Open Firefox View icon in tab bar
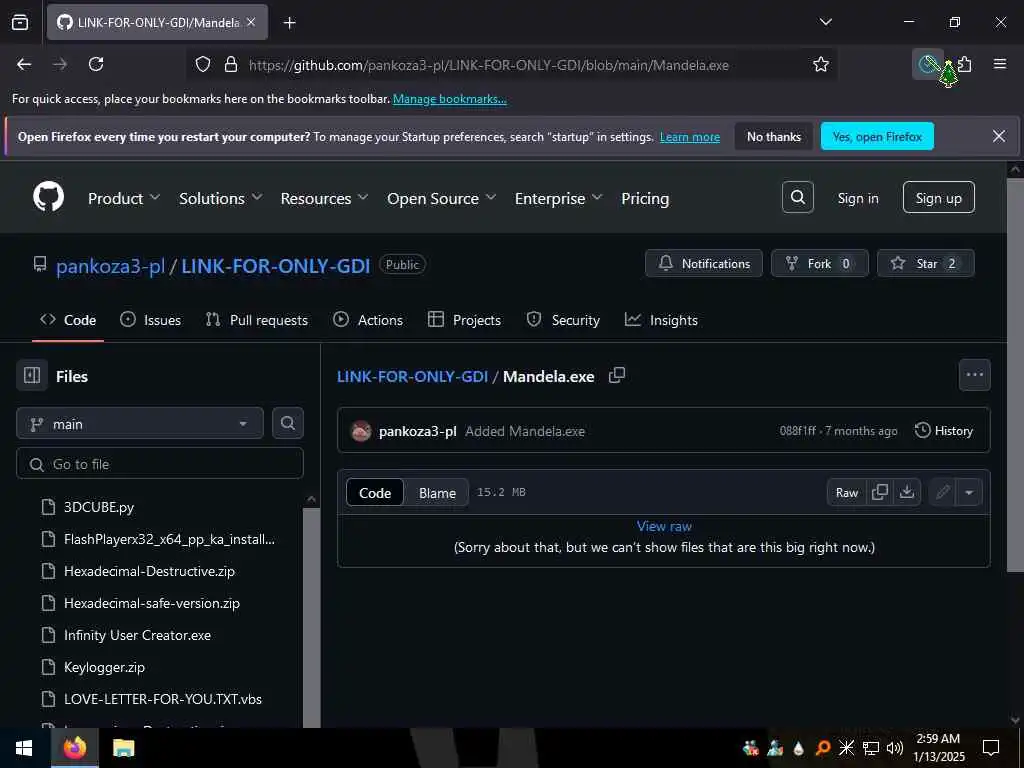 20,22
